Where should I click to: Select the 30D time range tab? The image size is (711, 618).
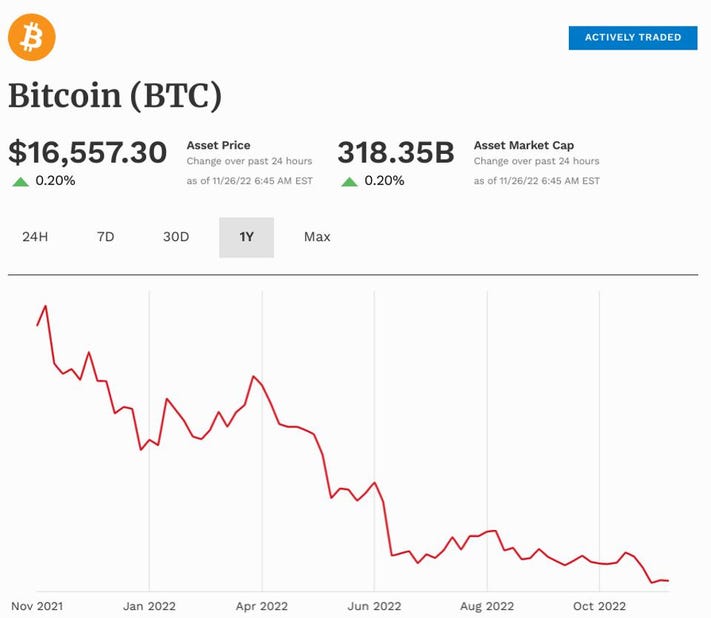[176, 237]
